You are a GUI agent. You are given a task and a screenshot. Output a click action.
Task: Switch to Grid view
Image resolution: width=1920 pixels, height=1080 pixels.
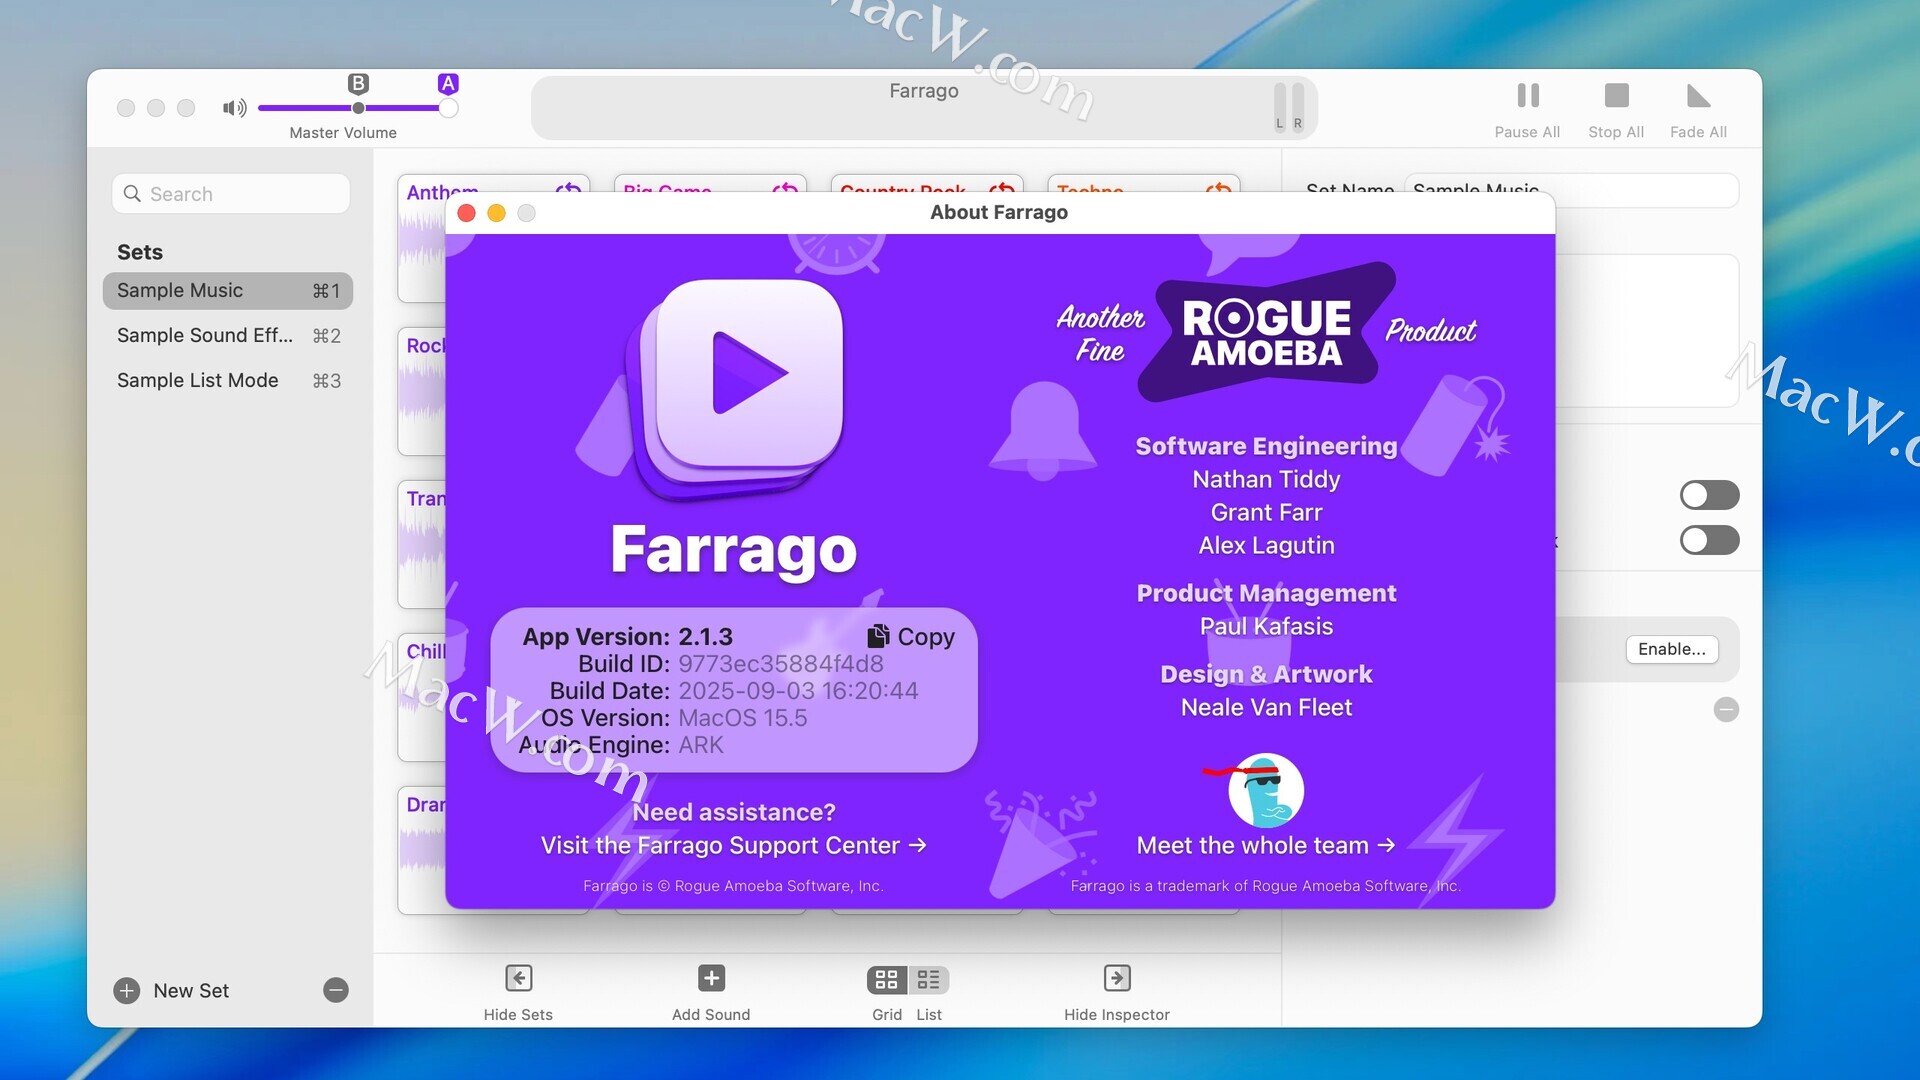887,980
